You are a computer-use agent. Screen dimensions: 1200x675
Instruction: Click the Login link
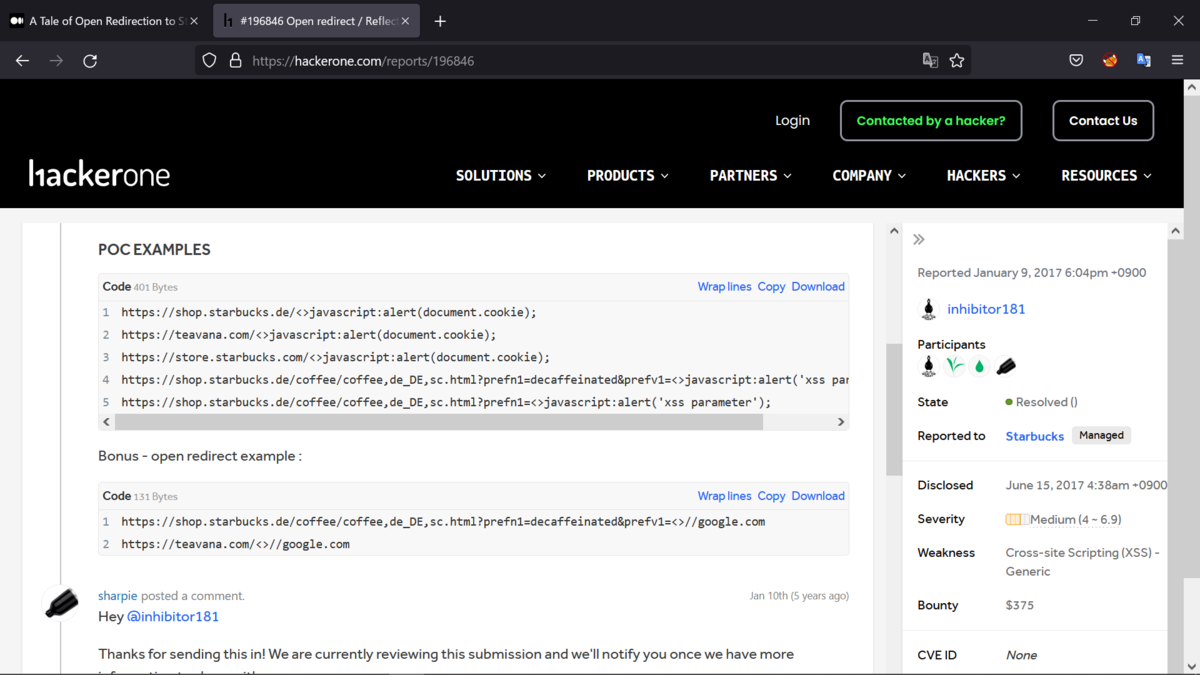pos(792,120)
